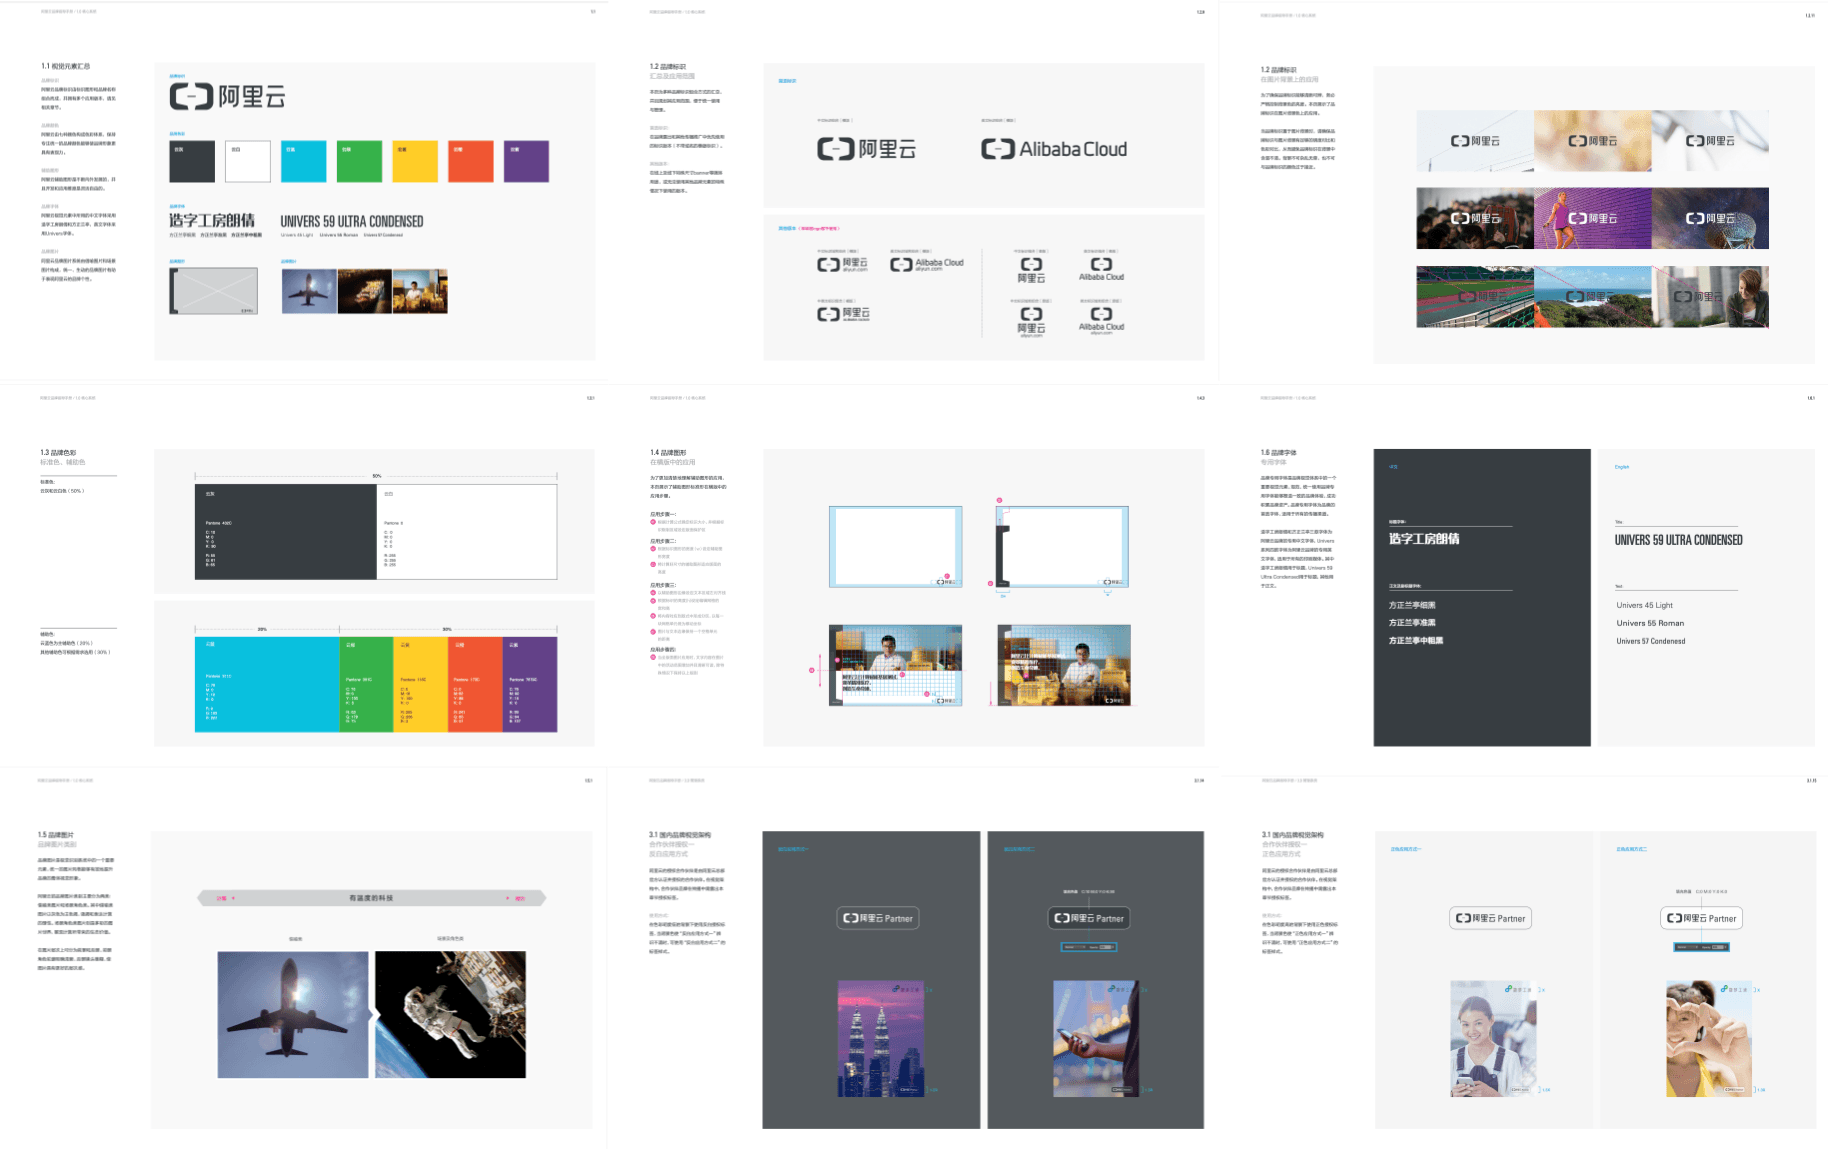Click the crowd photo with 阿里云 logo
Viewport: 1828px width, 1149px height.
(1475, 218)
